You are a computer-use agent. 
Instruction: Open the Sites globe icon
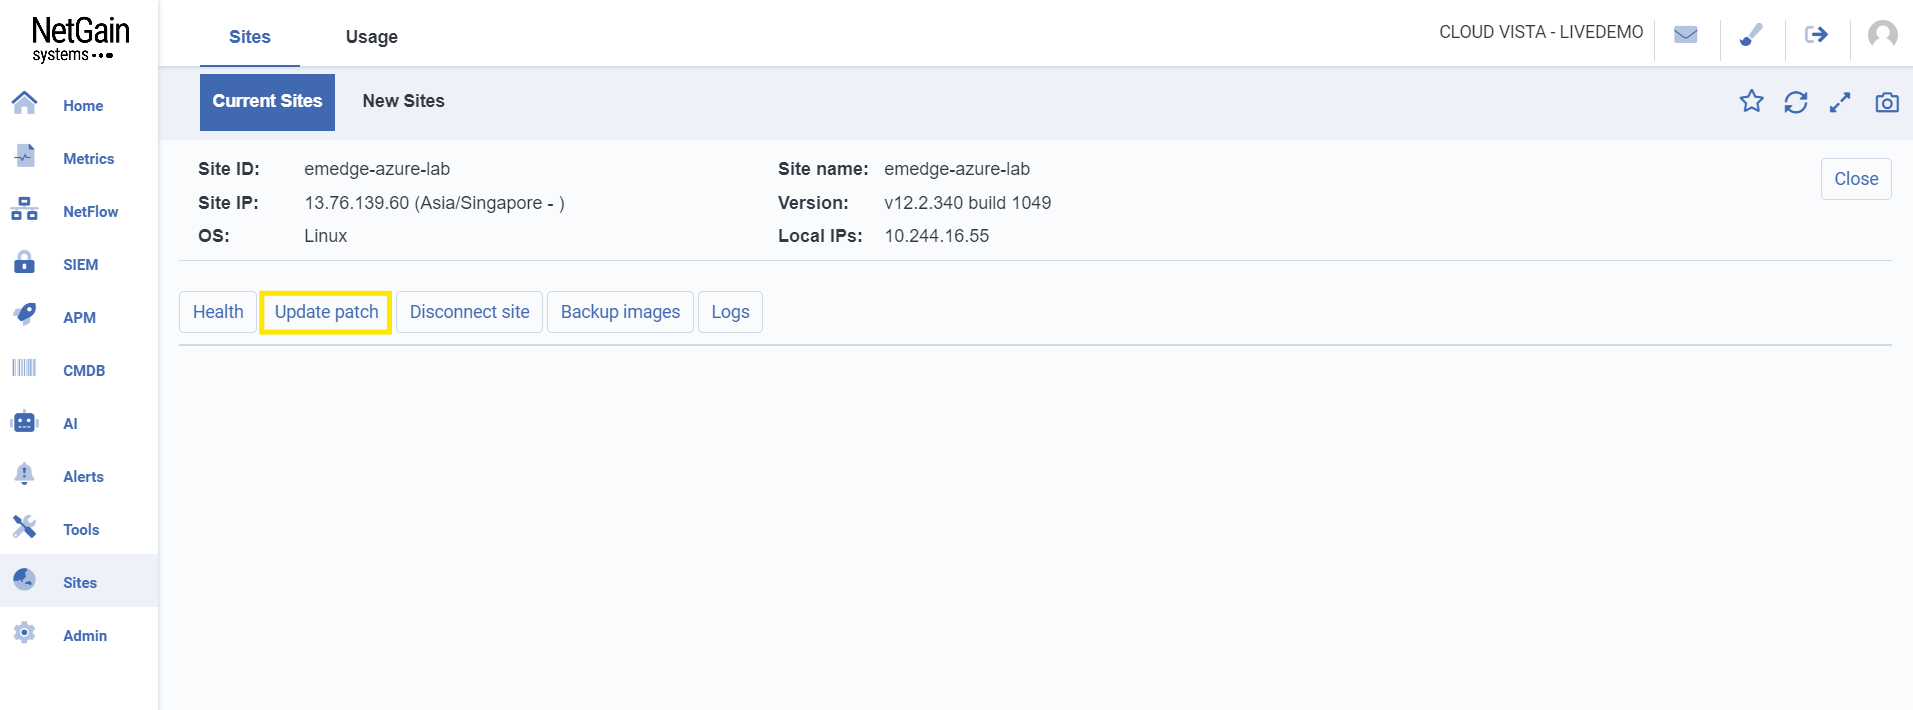click(25, 580)
